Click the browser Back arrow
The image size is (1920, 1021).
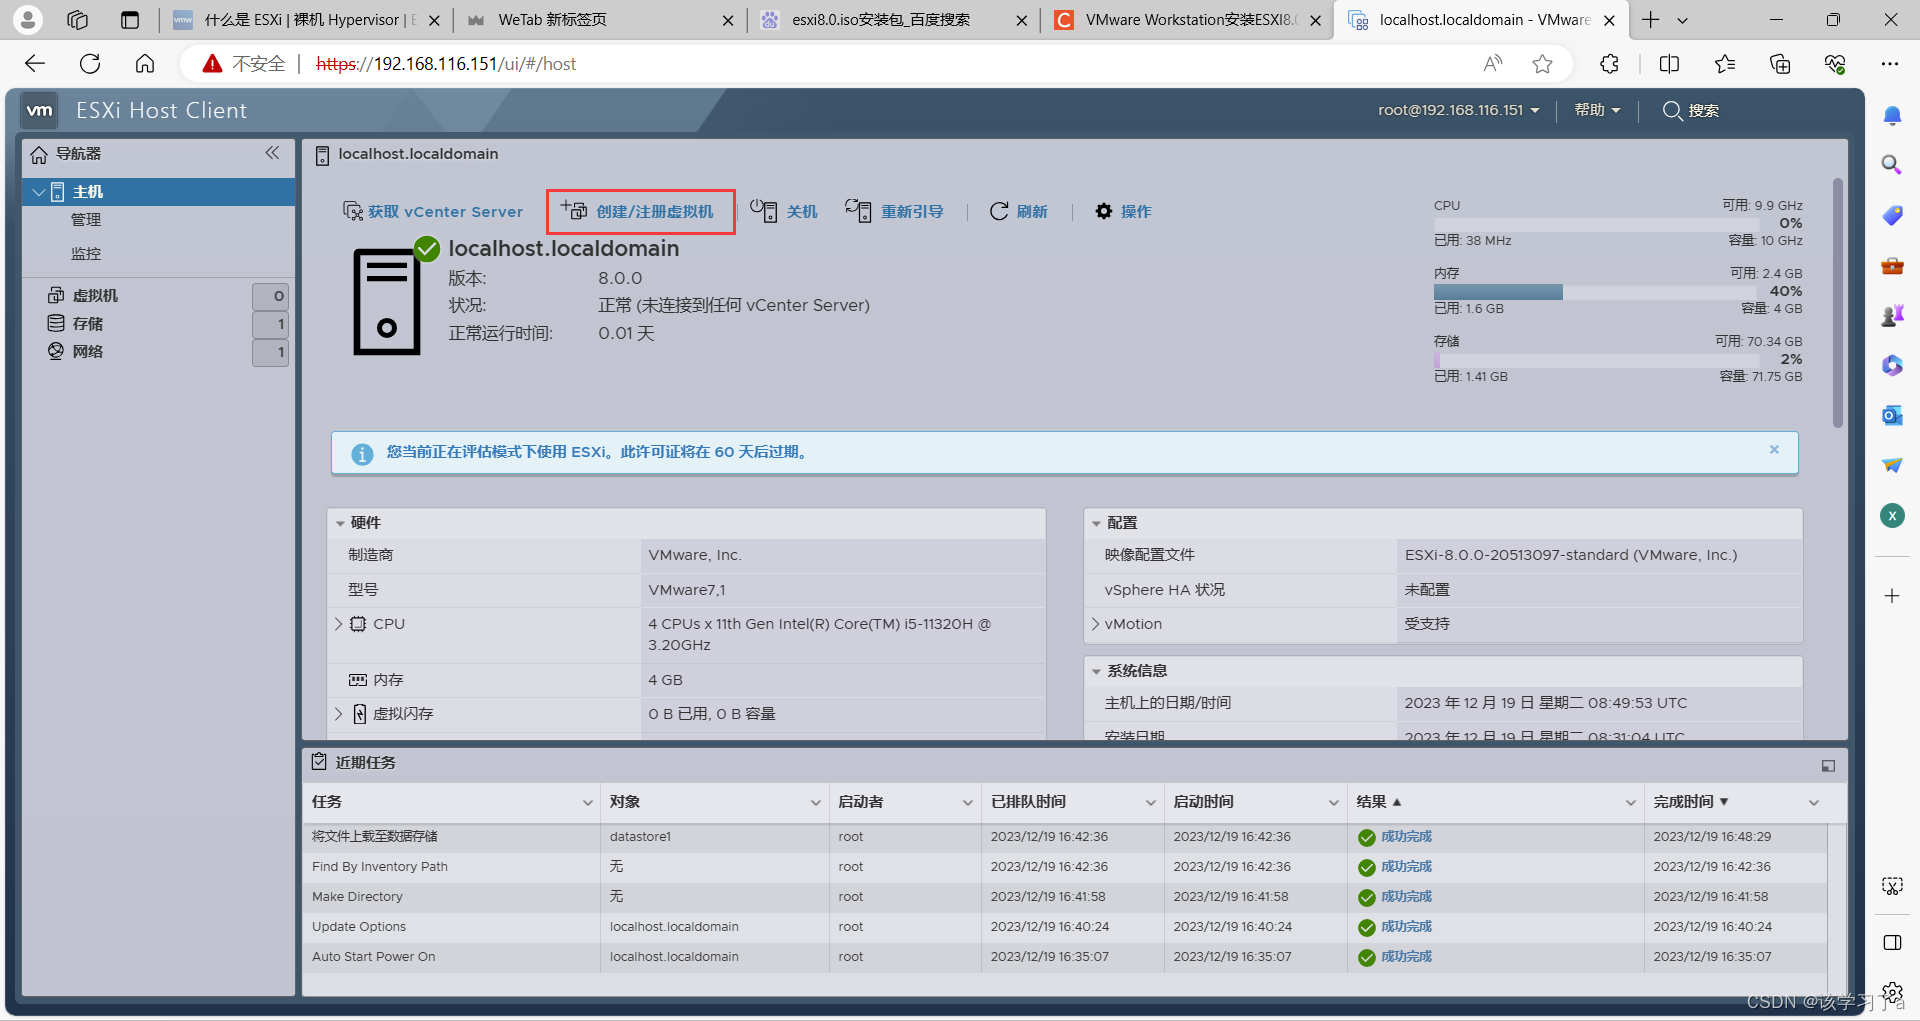(35, 64)
